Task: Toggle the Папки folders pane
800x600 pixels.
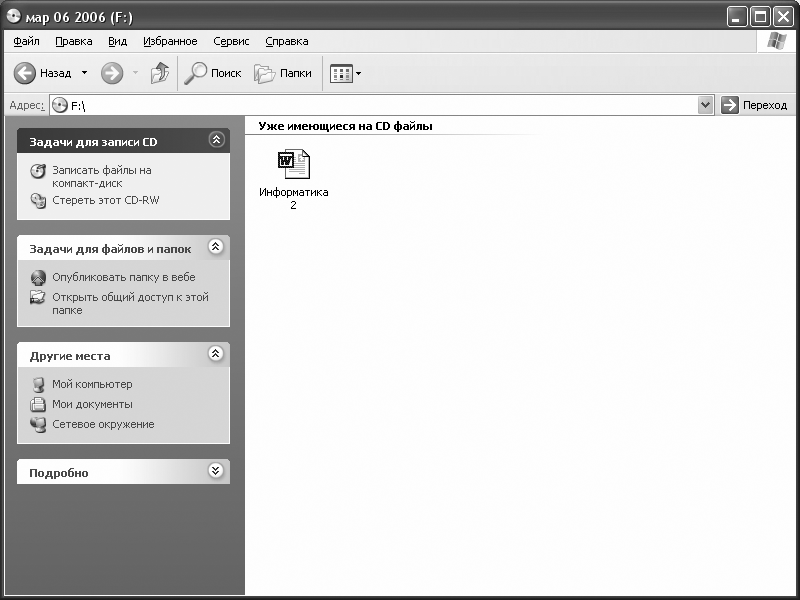Action: pyautogui.click(x=283, y=73)
